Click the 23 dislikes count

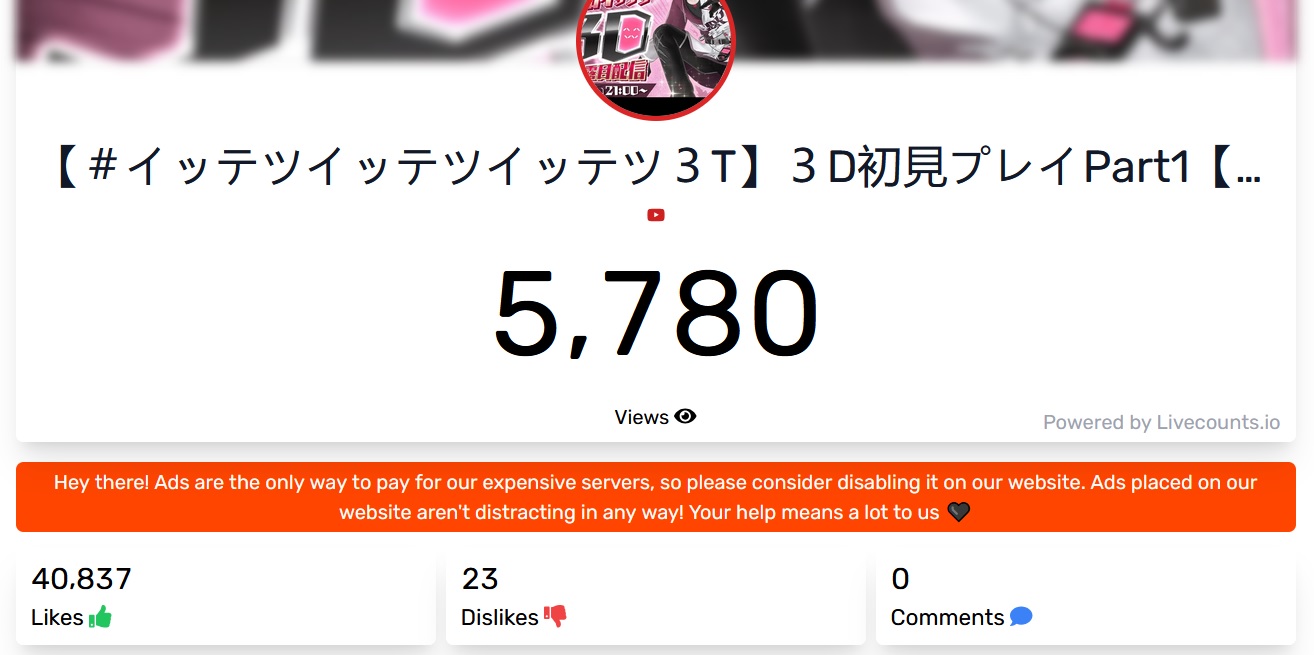point(480,579)
